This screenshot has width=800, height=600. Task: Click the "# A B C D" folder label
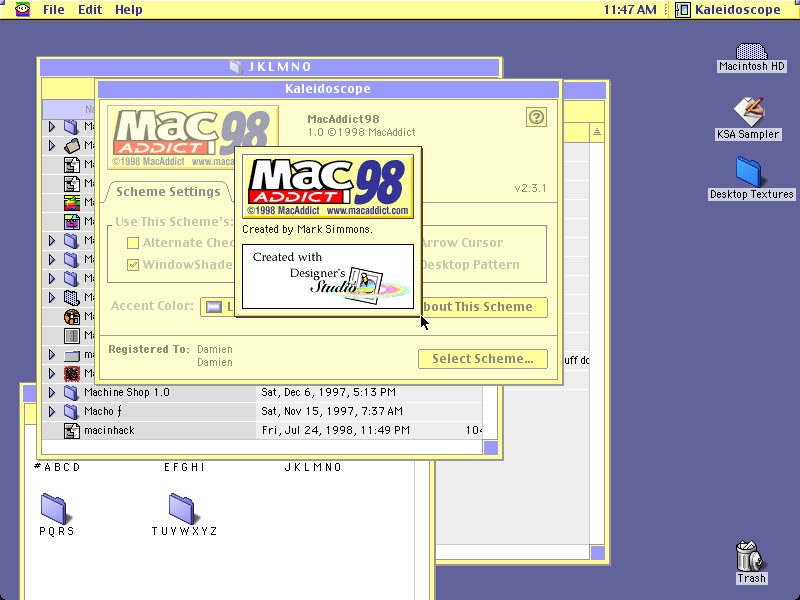[57, 467]
